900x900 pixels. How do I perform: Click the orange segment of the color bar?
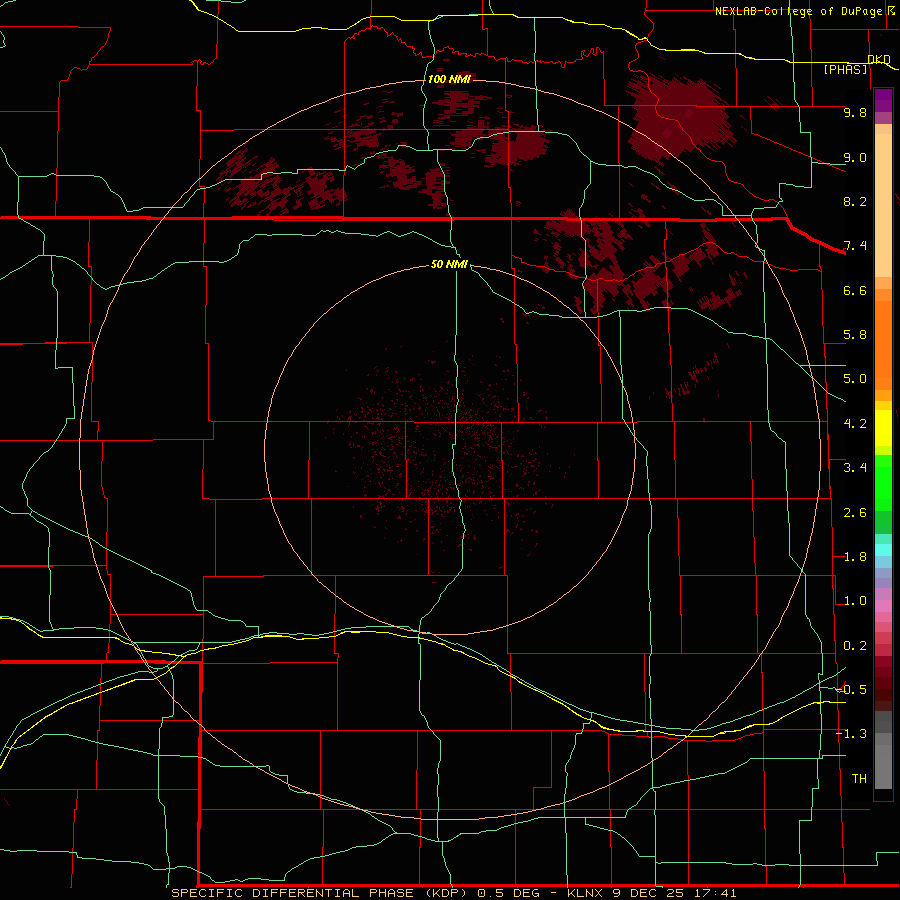click(x=883, y=344)
